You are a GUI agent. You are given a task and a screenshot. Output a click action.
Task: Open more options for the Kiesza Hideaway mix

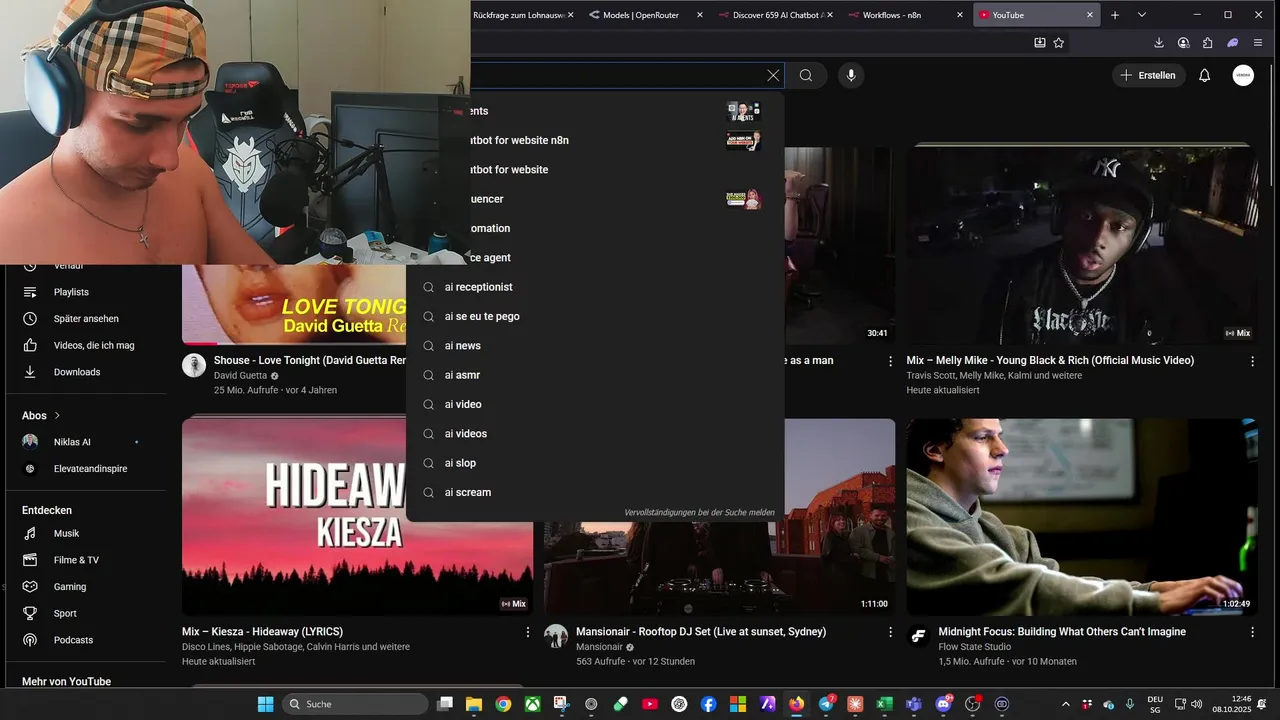click(528, 632)
